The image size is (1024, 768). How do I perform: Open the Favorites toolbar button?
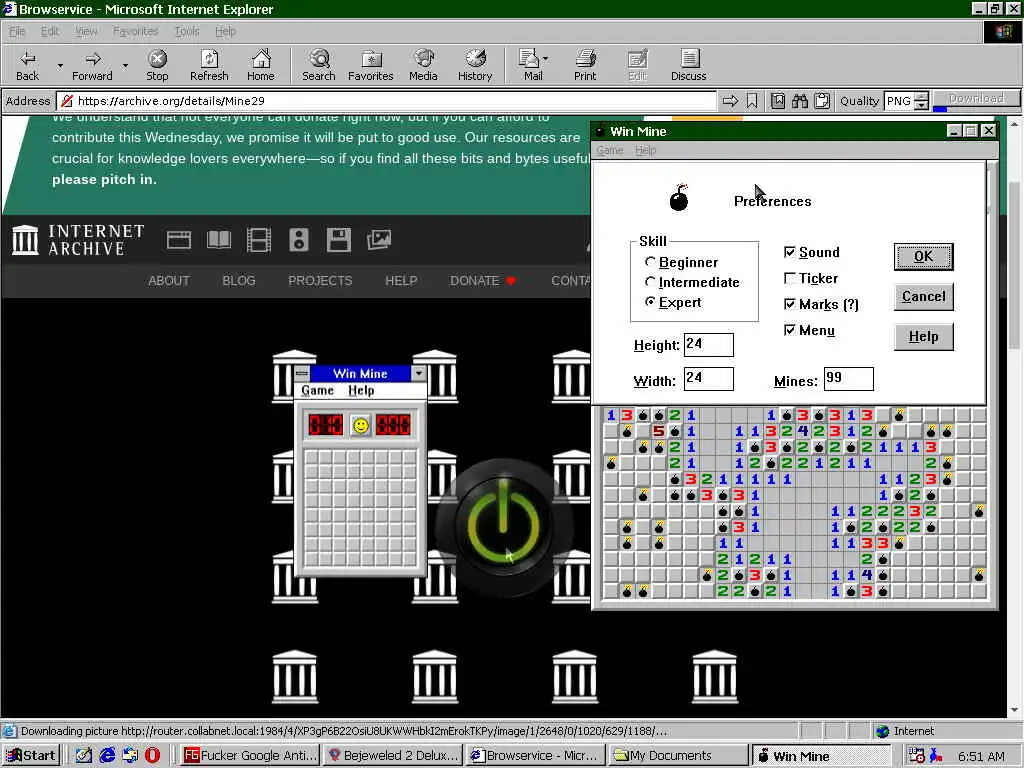[371, 65]
